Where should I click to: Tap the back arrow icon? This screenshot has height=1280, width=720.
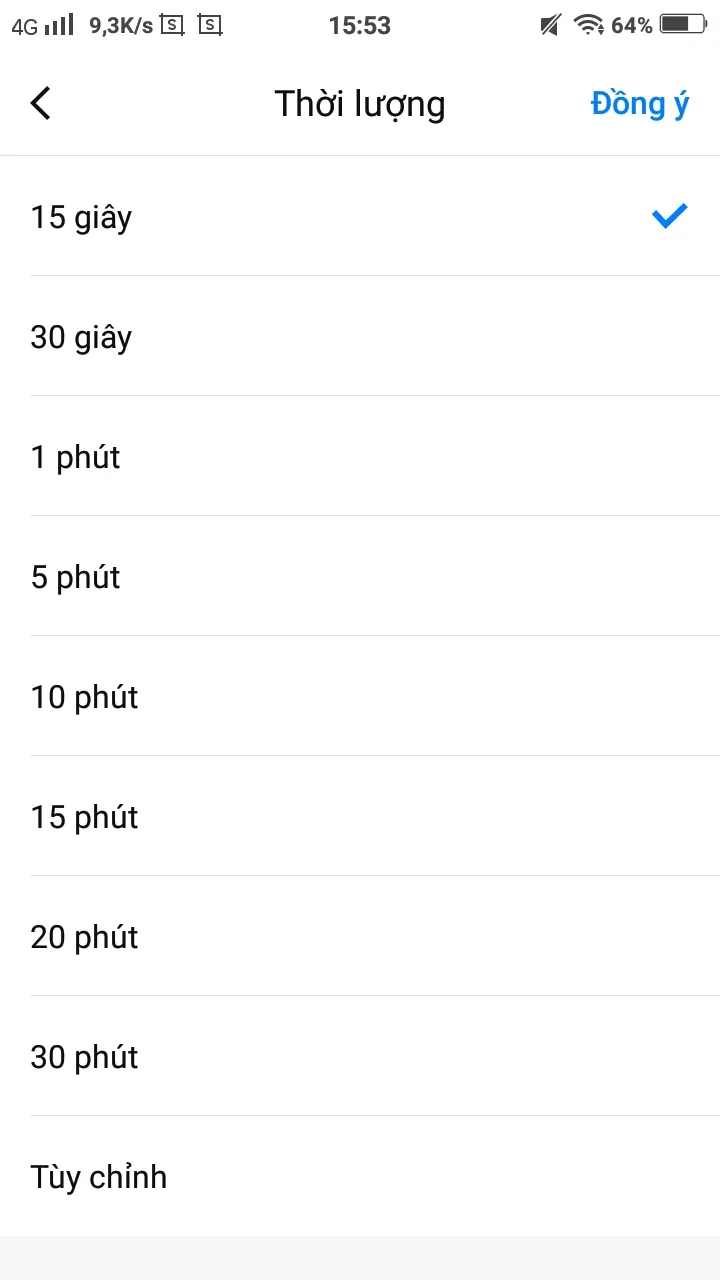pyautogui.click(x=40, y=103)
